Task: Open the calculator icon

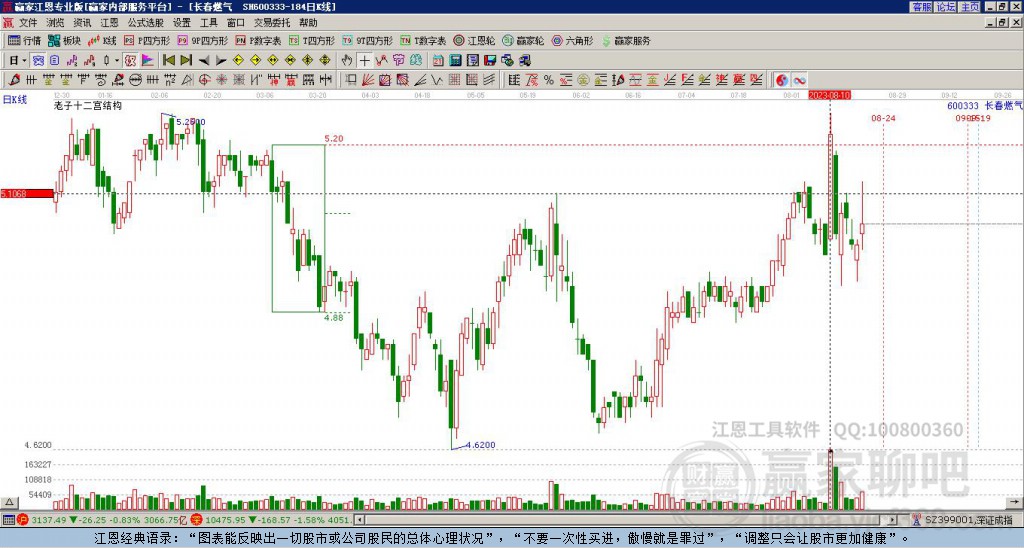Action: pos(455,60)
